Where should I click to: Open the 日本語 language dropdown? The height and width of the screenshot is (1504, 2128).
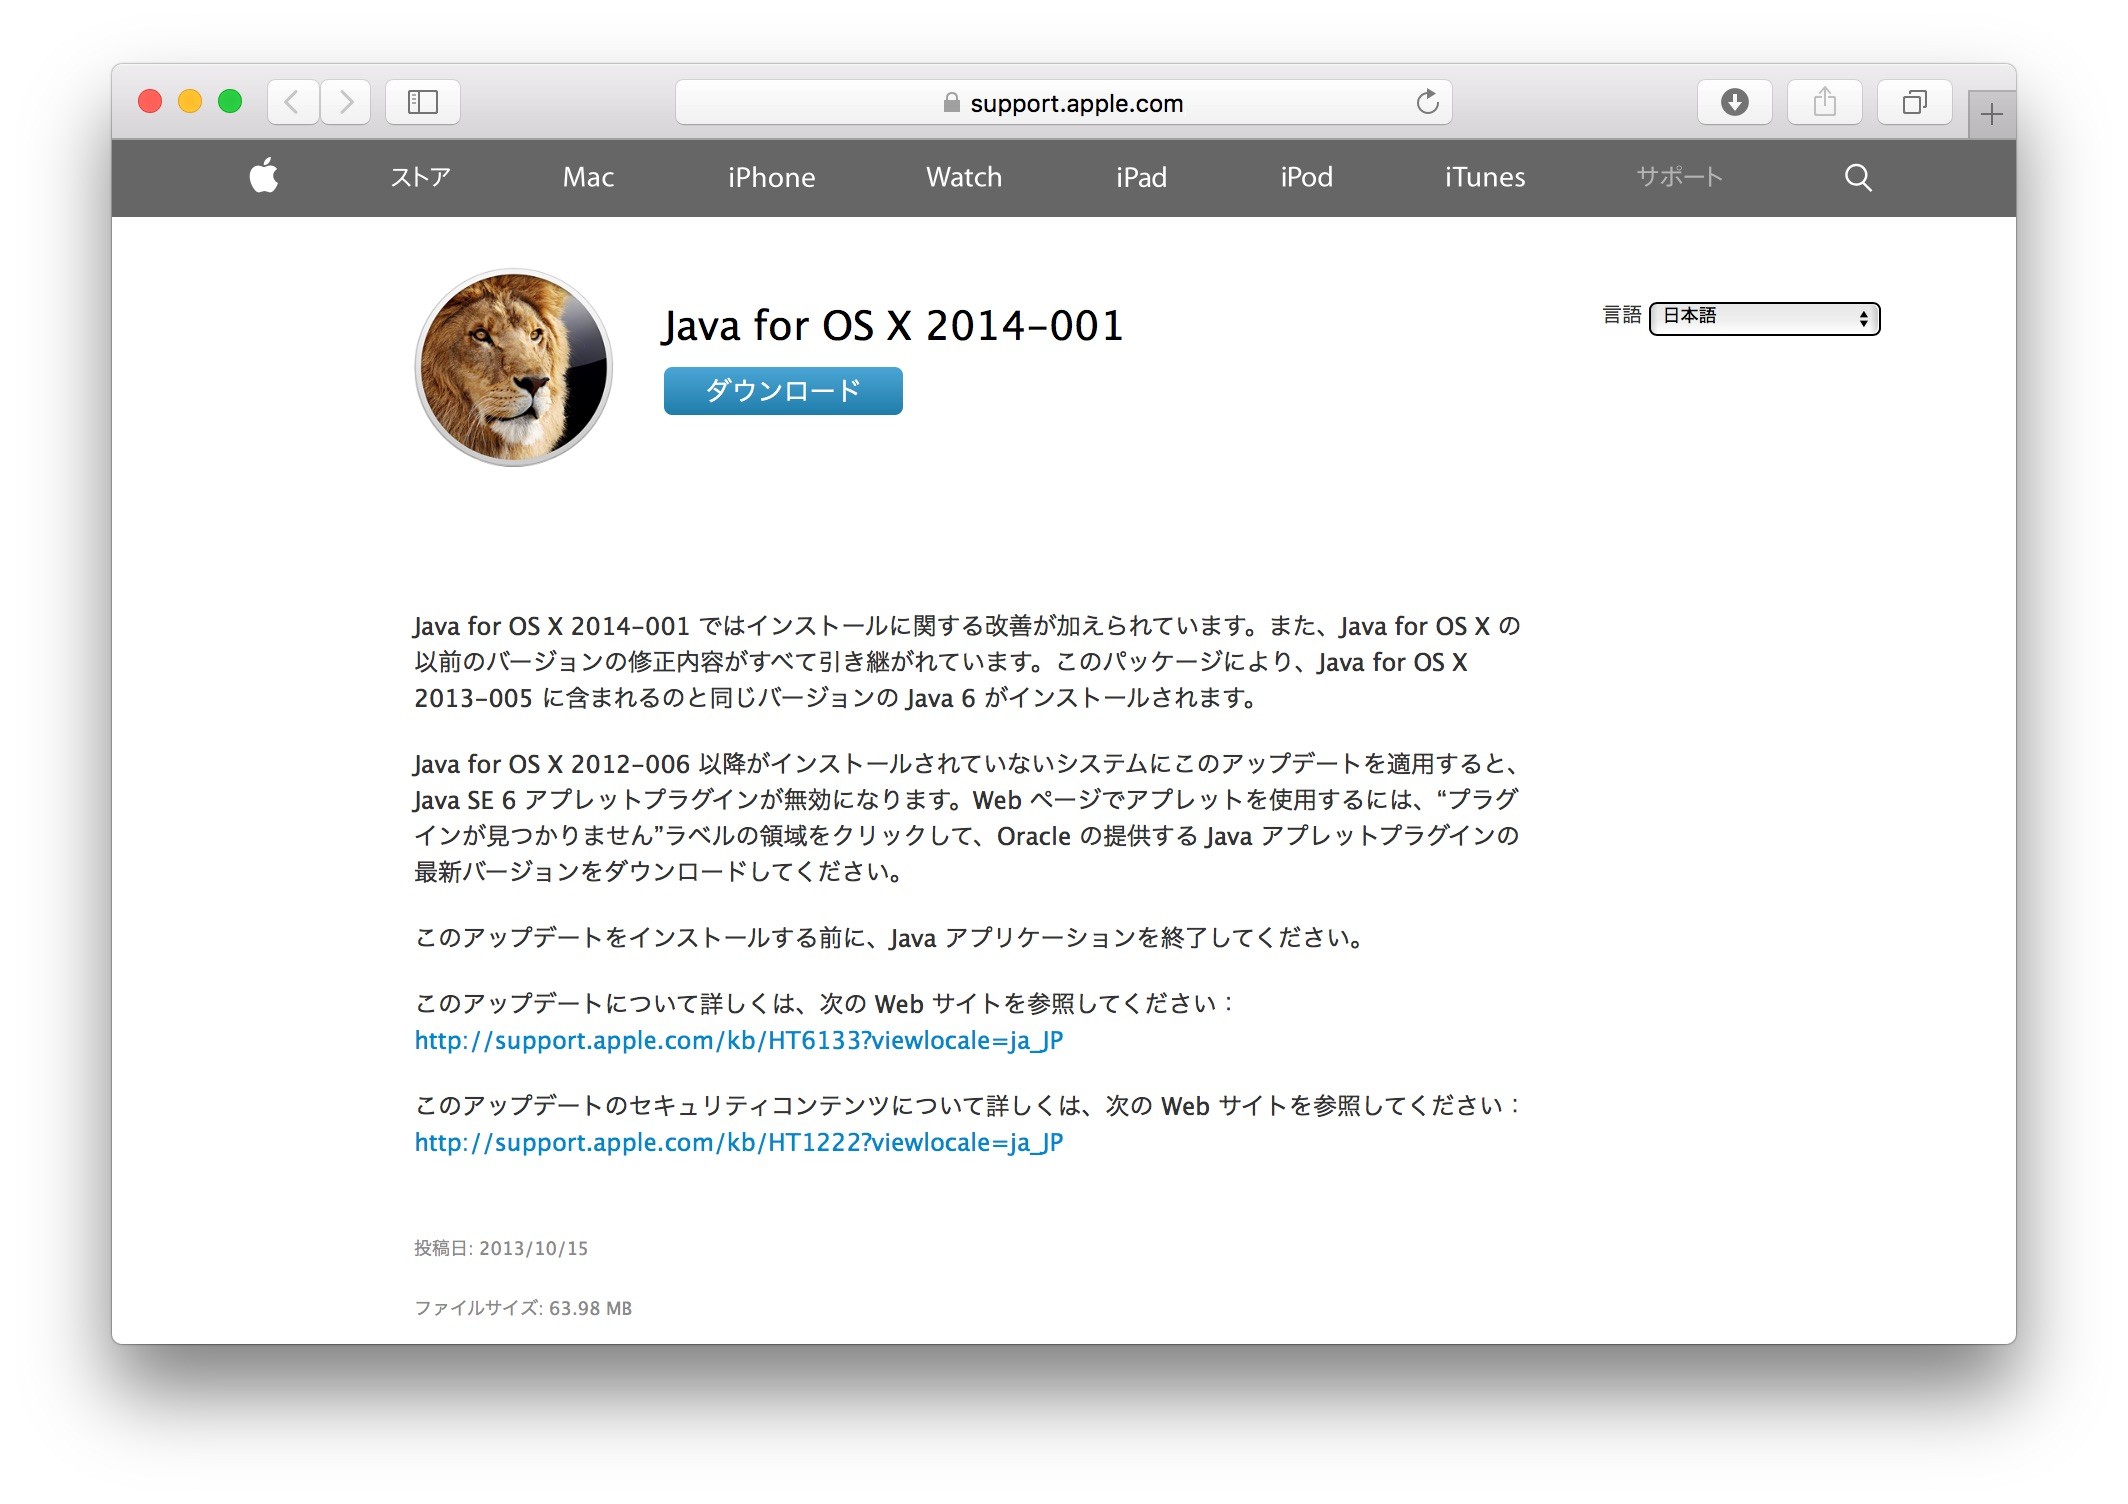click(1764, 318)
